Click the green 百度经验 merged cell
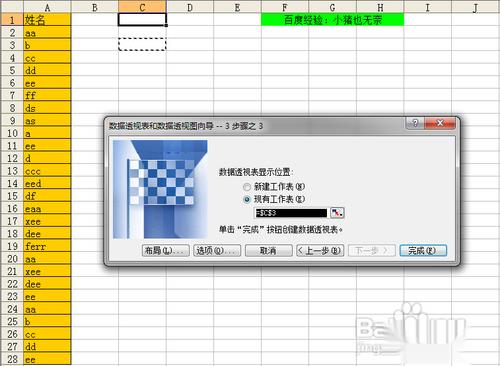 332,20
